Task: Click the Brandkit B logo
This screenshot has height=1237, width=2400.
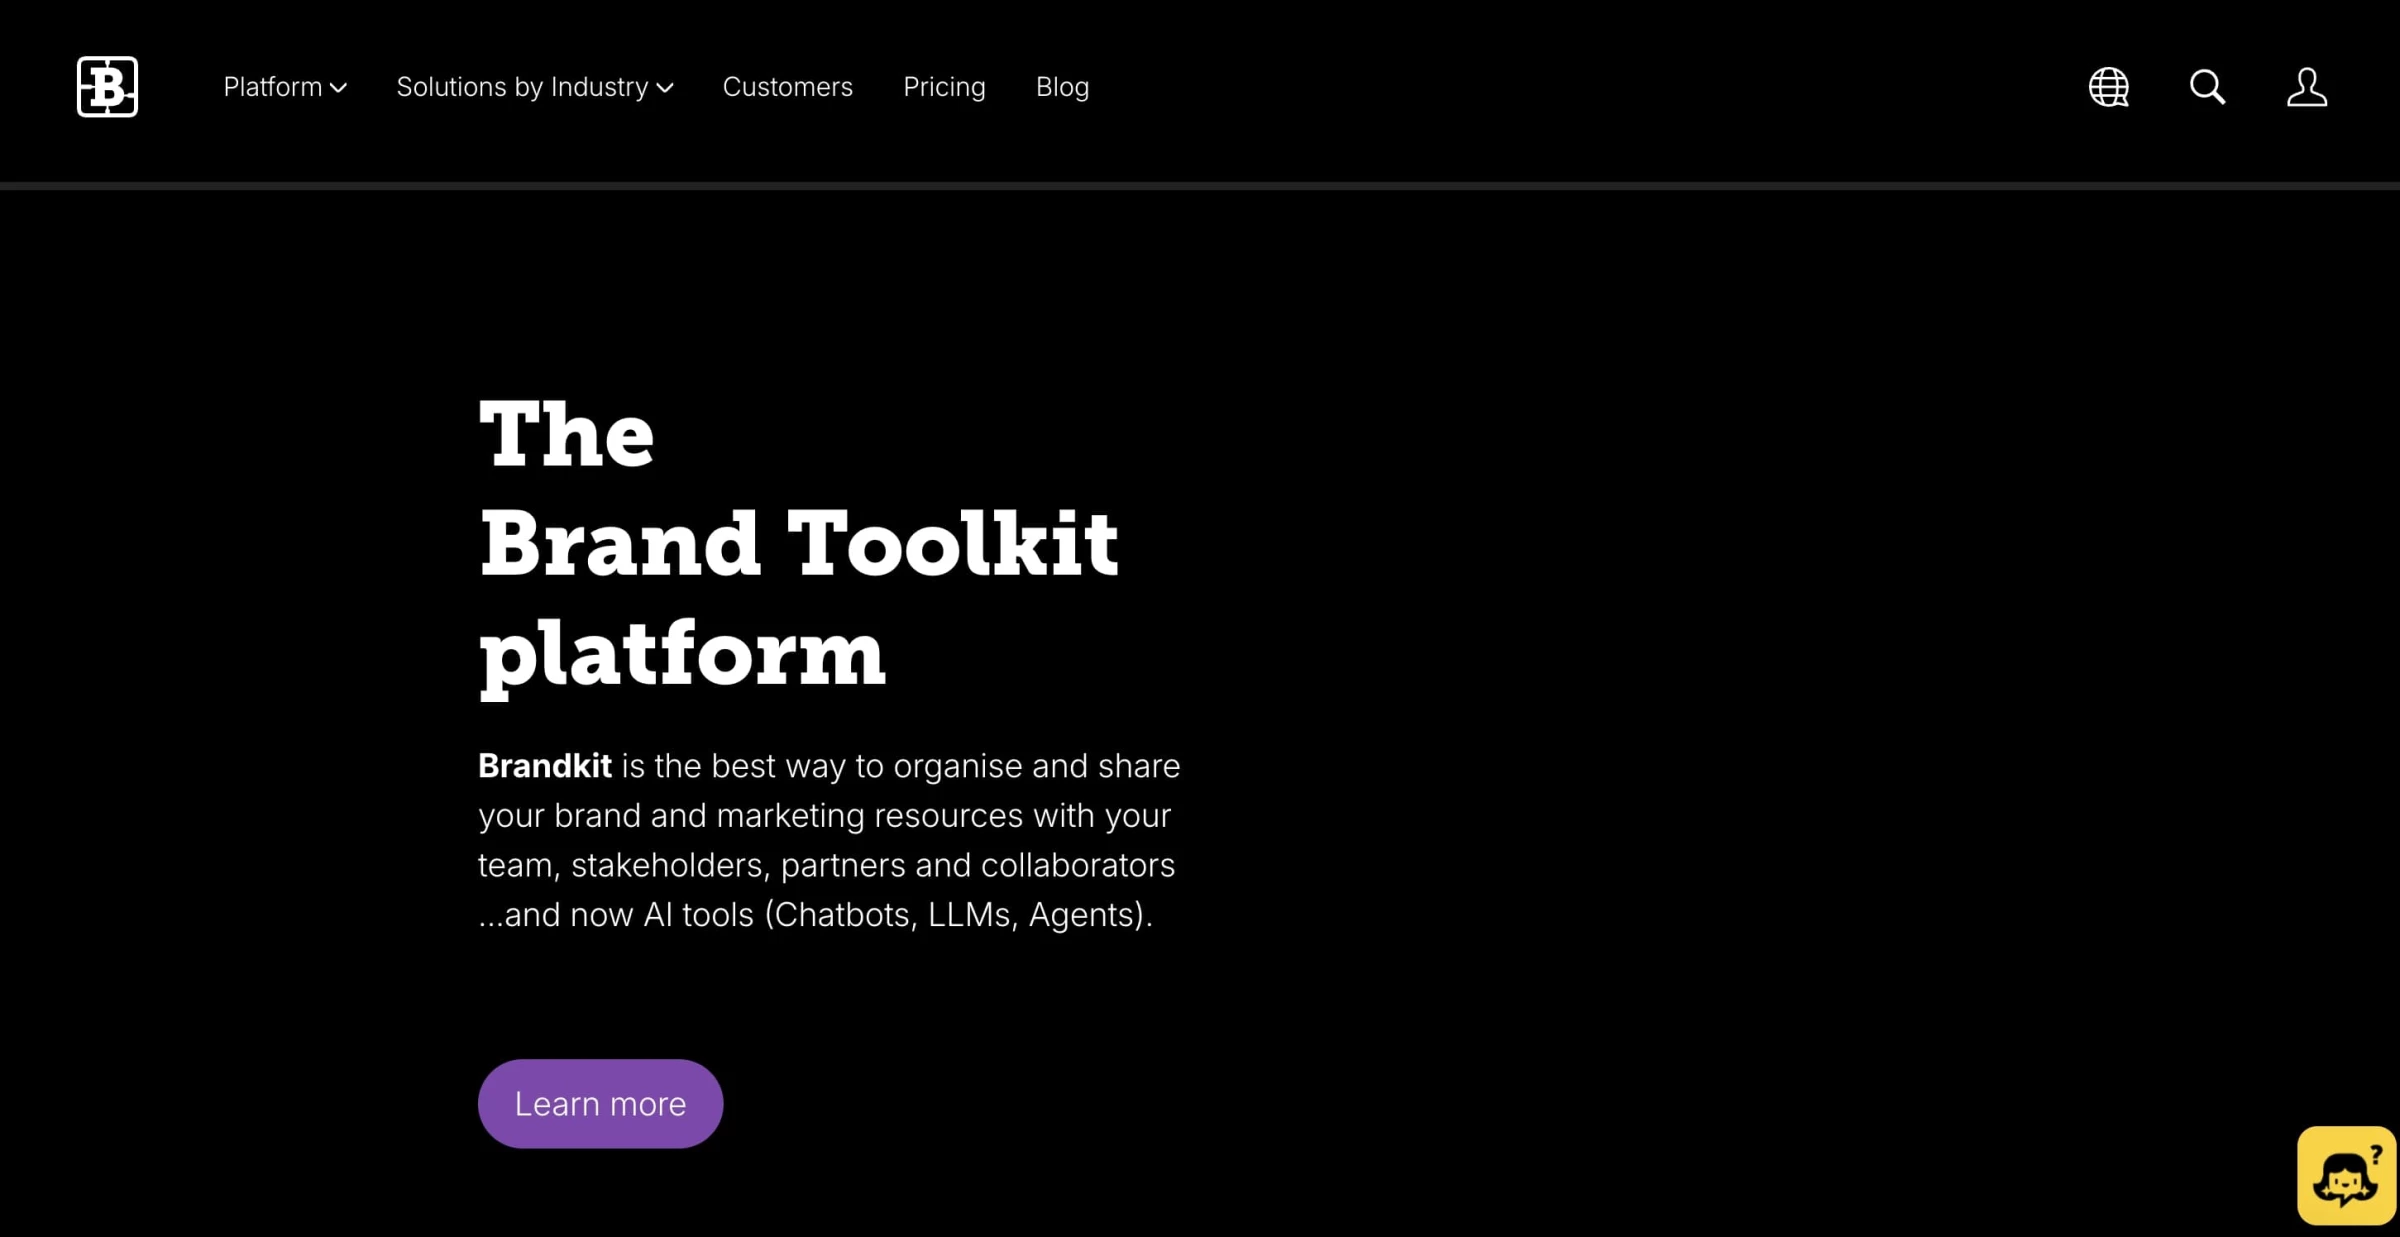Action: pyautogui.click(x=107, y=87)
